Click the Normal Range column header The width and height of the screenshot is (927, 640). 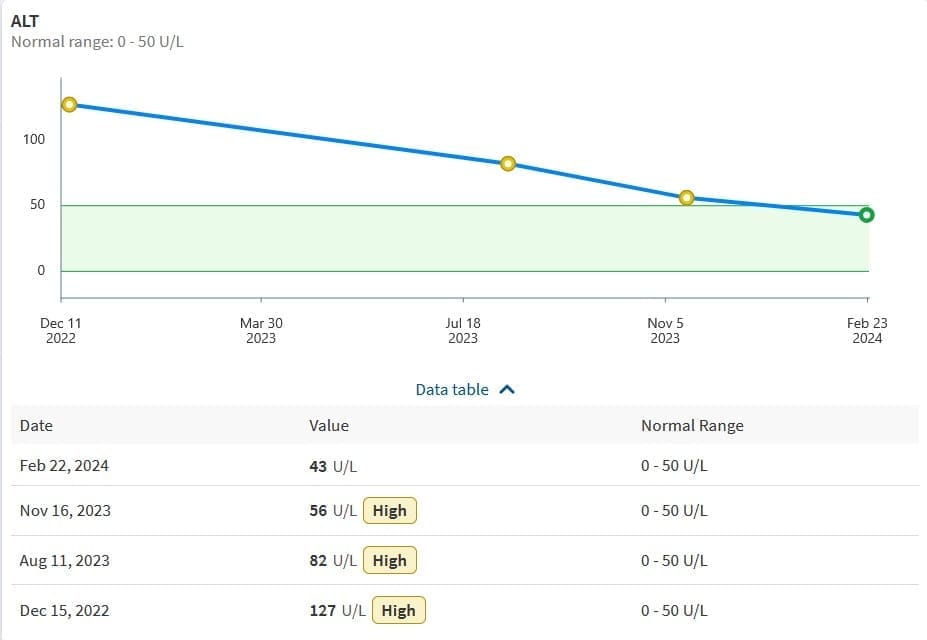pyautogui.click(x=692, y=426)
